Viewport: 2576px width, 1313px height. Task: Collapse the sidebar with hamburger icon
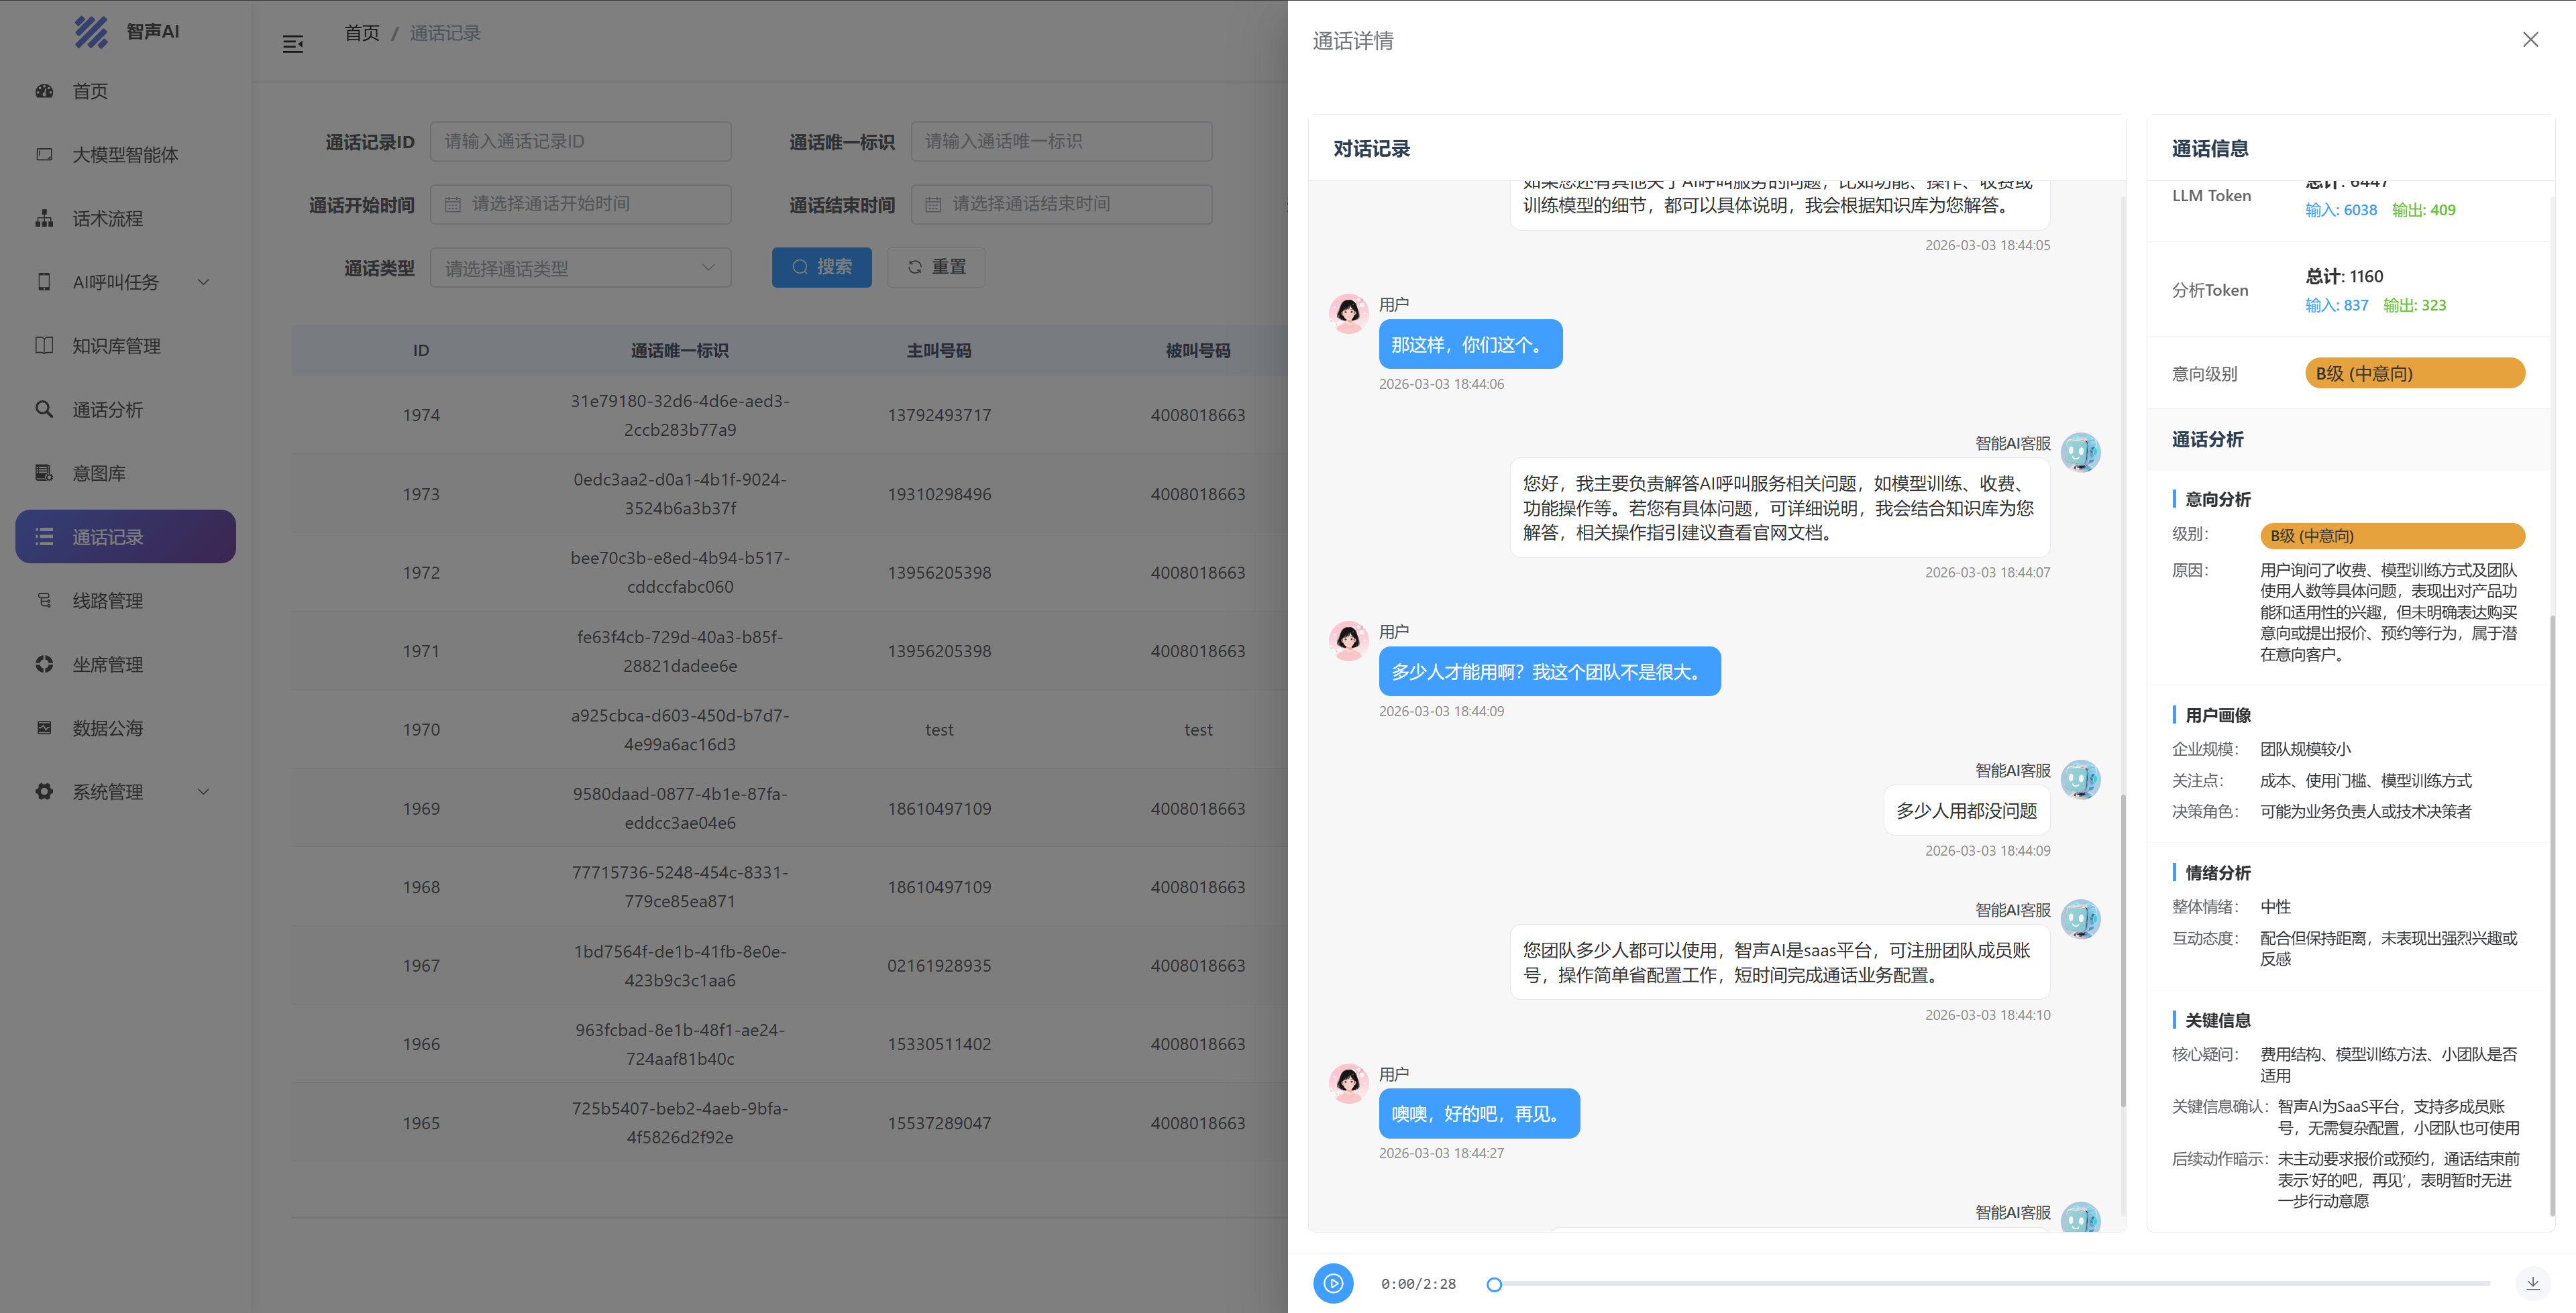tap(293, 44)
